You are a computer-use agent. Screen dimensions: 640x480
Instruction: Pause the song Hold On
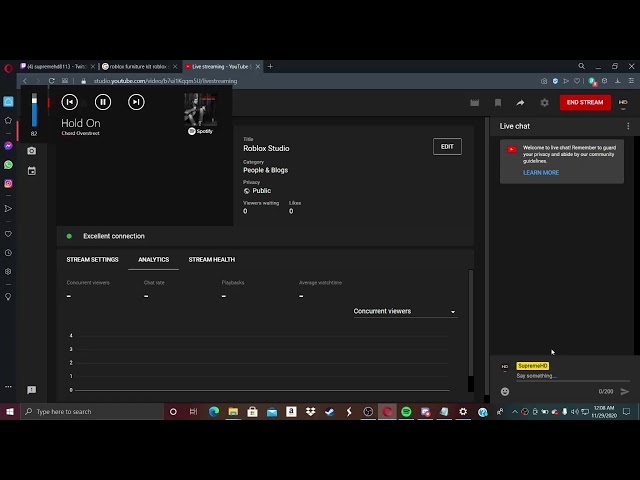[x=103, y=102]
